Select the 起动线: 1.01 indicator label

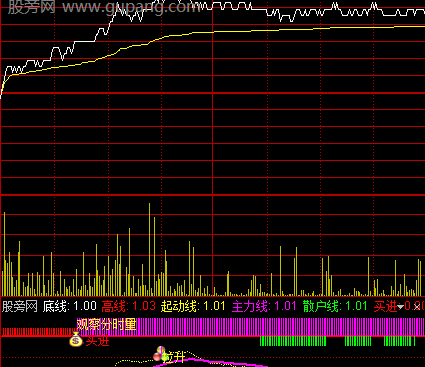coord(193,306)
